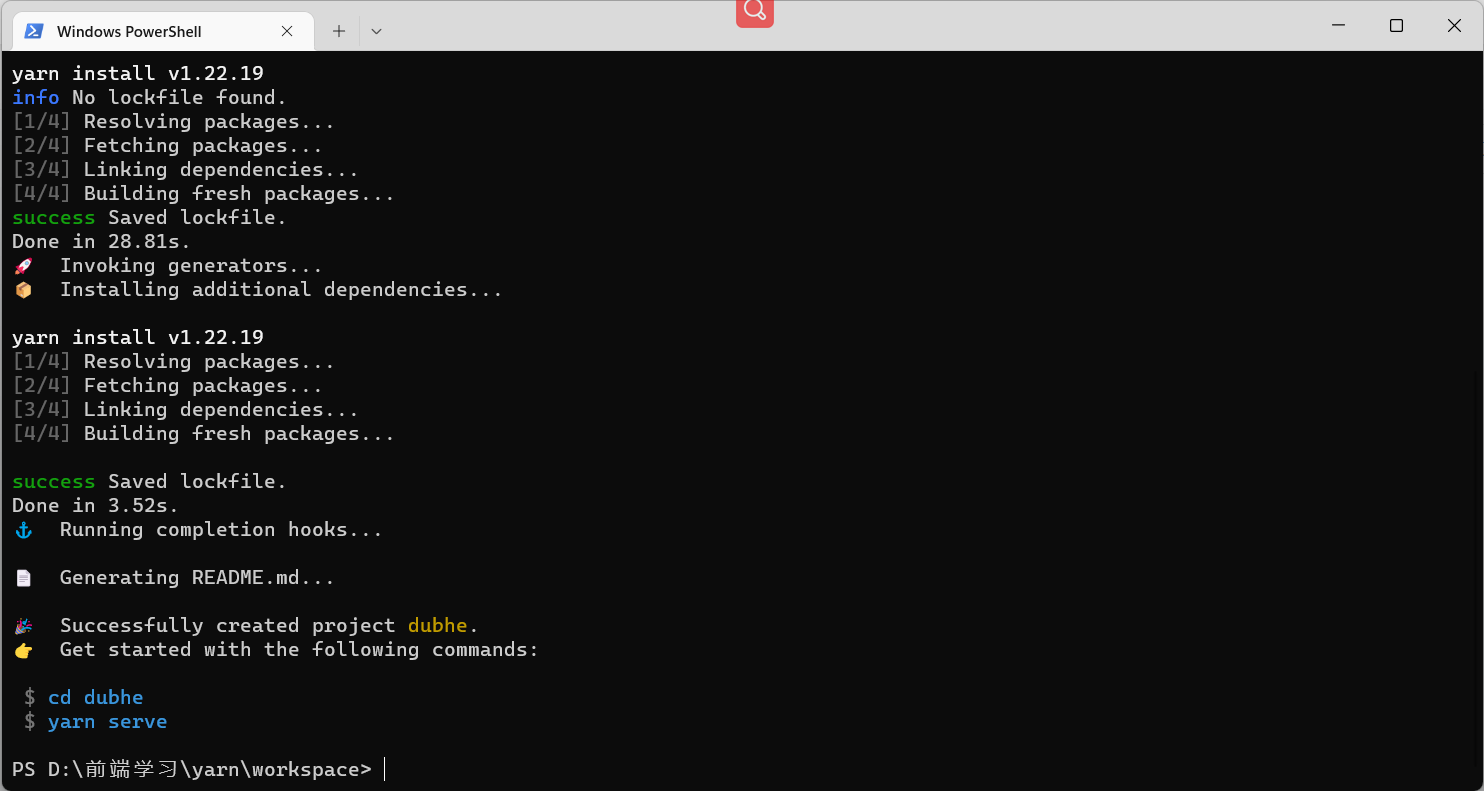This screenshot has height=791, width=1484.
Task: Close the terminal window
Action: coord(1454,26)
